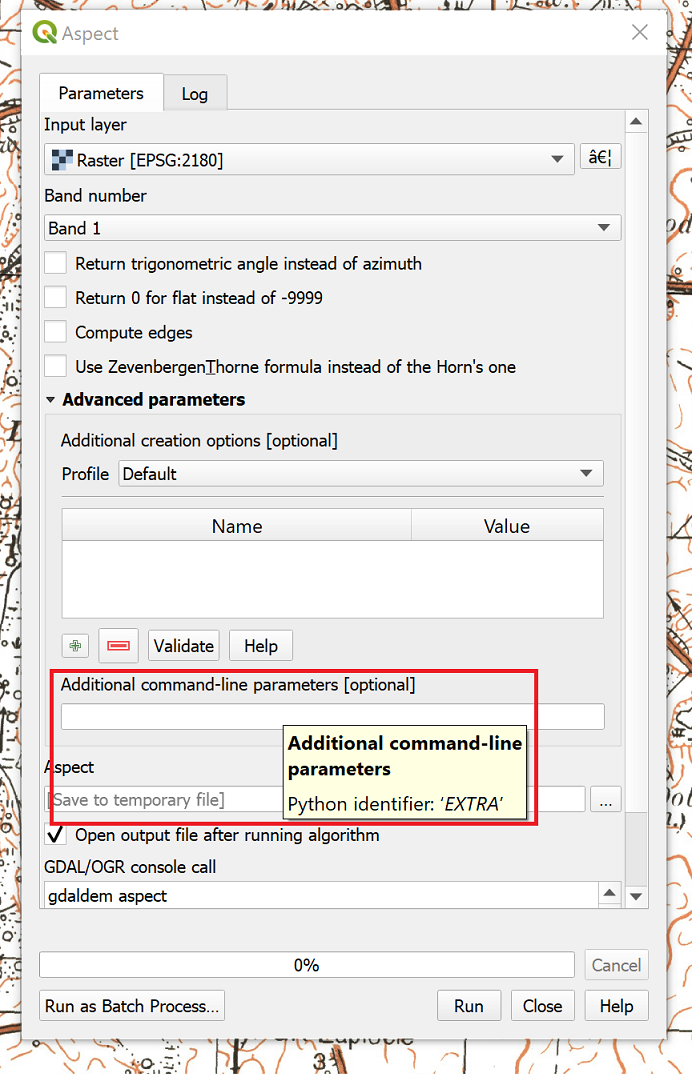This screenshot has height=1077, width=692.
Task: Click the green add creation option icon
Action: 75,646
